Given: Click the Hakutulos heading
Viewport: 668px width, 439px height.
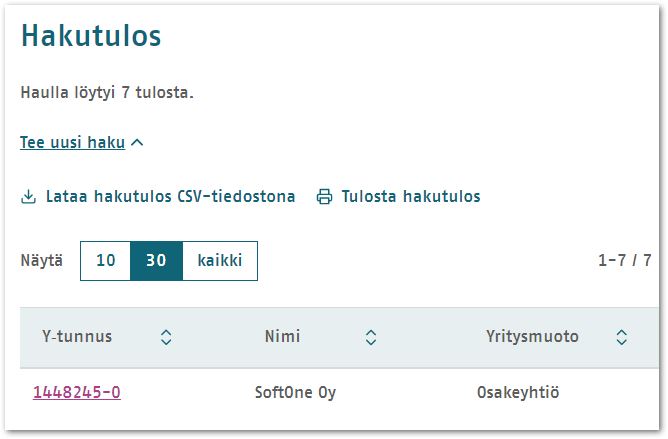Looking at the screenshot, I should [x=91, y=35].
